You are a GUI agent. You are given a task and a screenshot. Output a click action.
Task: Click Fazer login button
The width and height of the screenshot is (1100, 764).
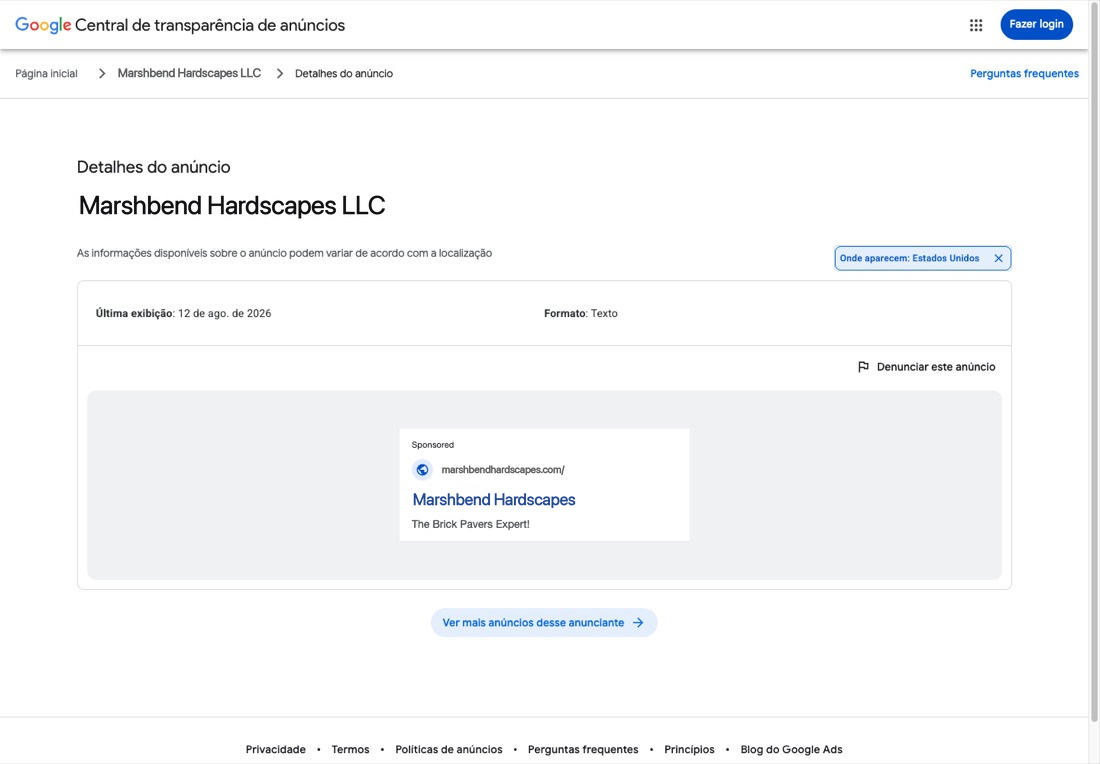pyautogui.click(x=1036, y=25)
